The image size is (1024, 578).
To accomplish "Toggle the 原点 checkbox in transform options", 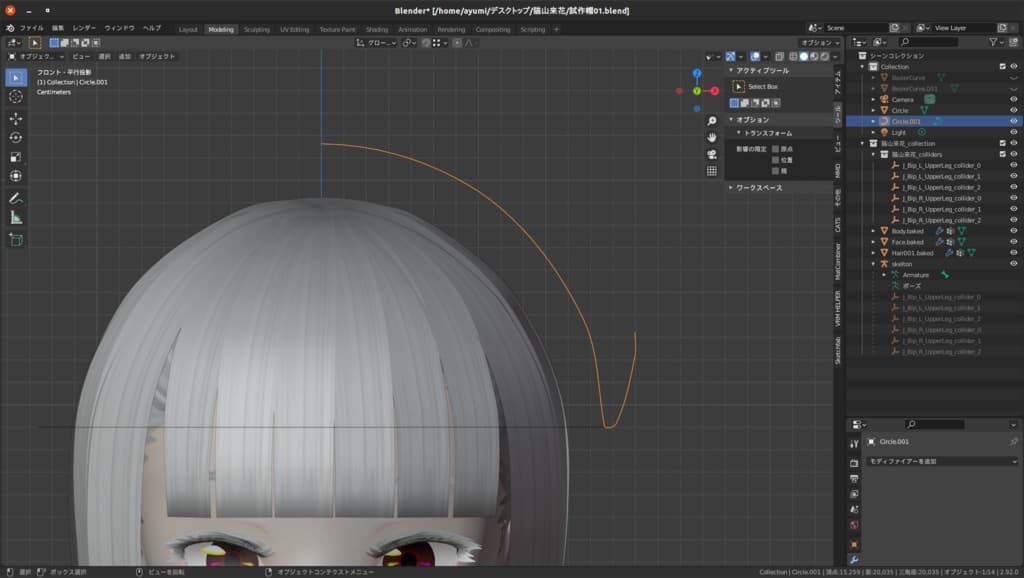I will tap(775, 148).
